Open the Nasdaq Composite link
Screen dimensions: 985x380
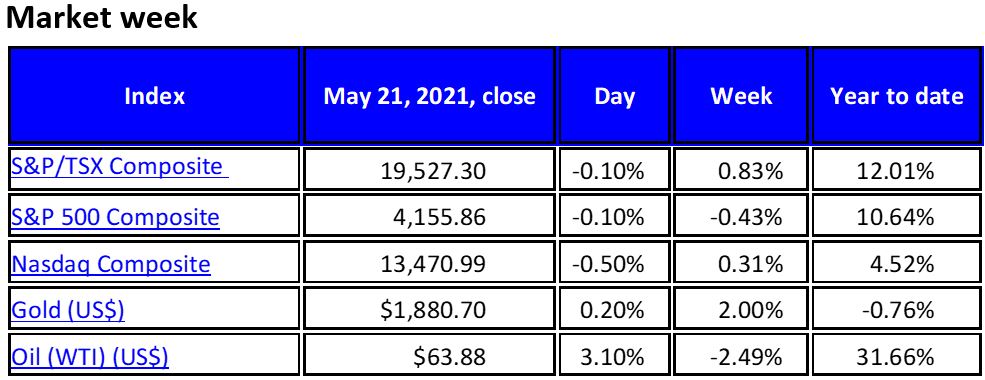pos(111,264)
